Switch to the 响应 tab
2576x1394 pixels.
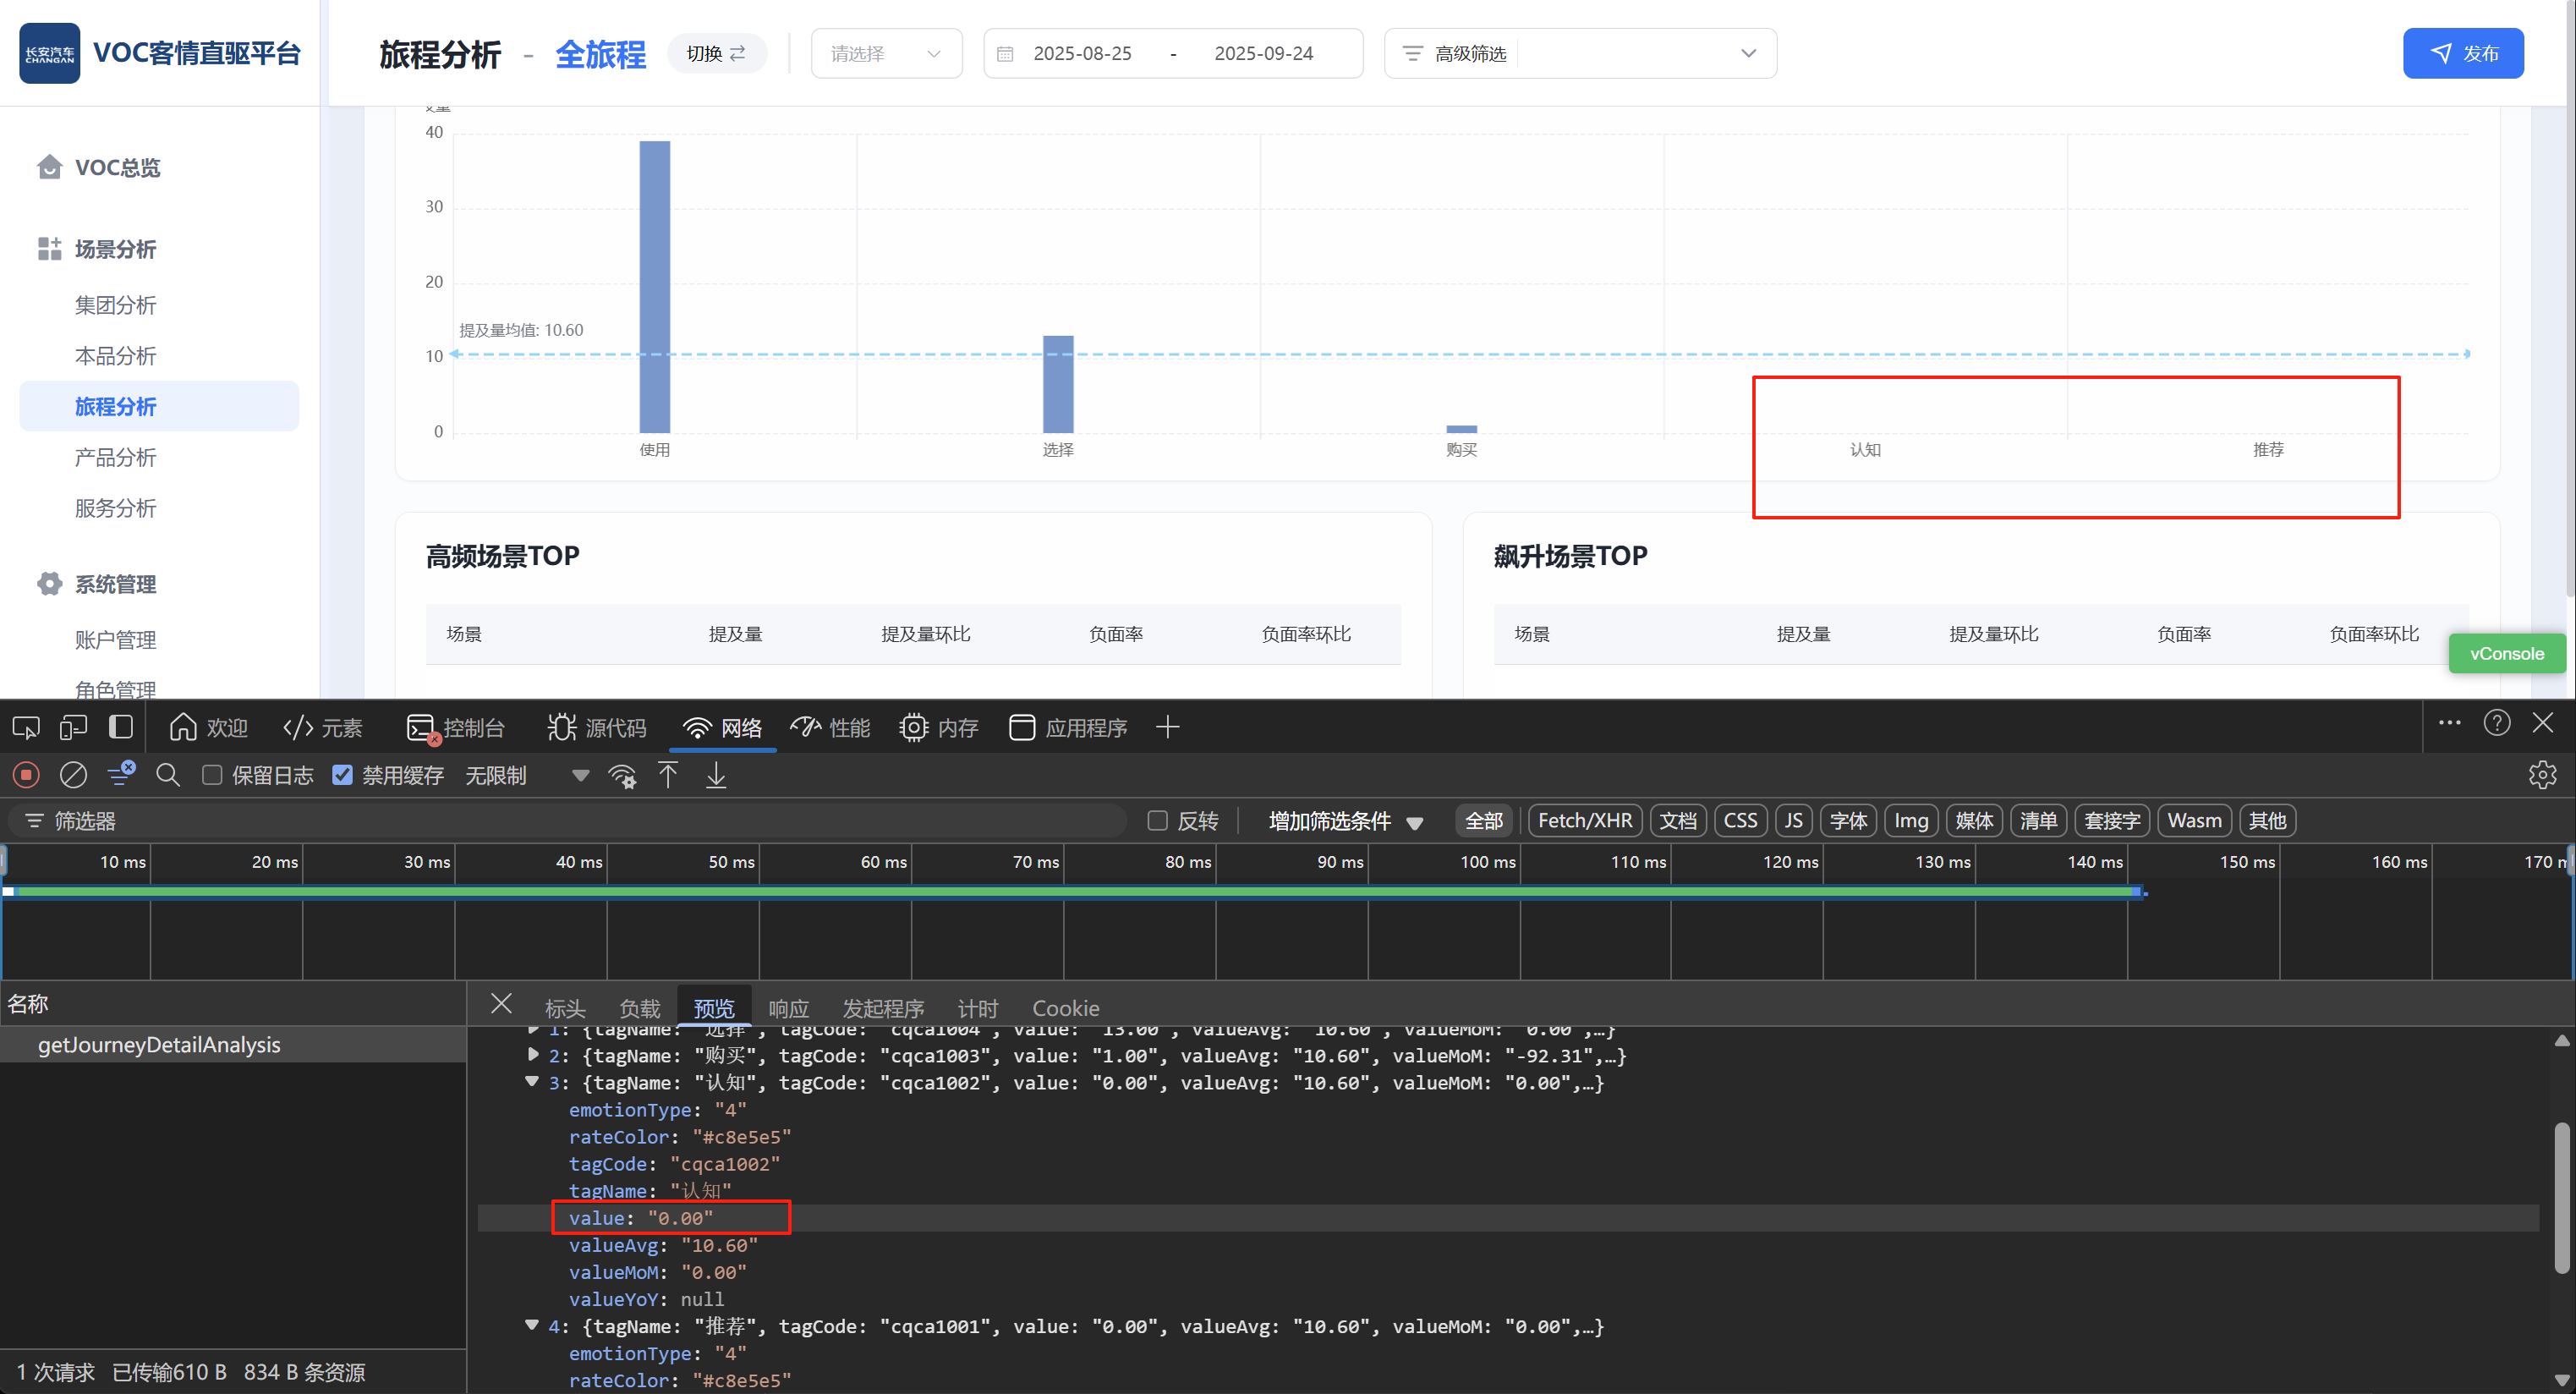coord(788,1008)
